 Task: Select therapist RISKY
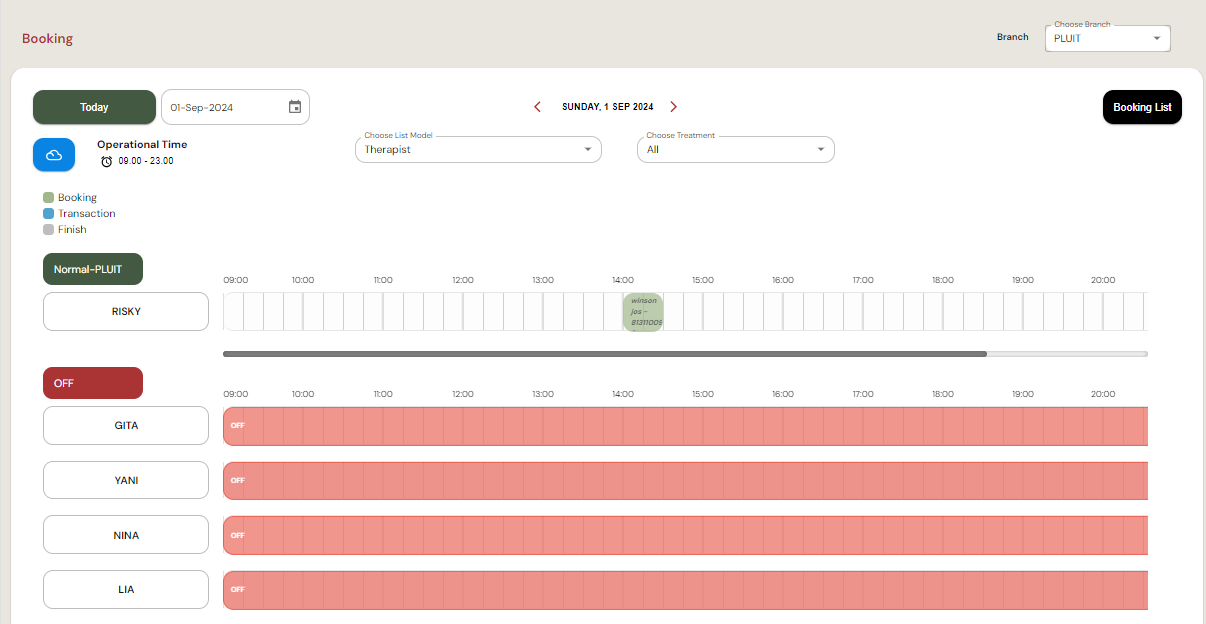[126, 312]
